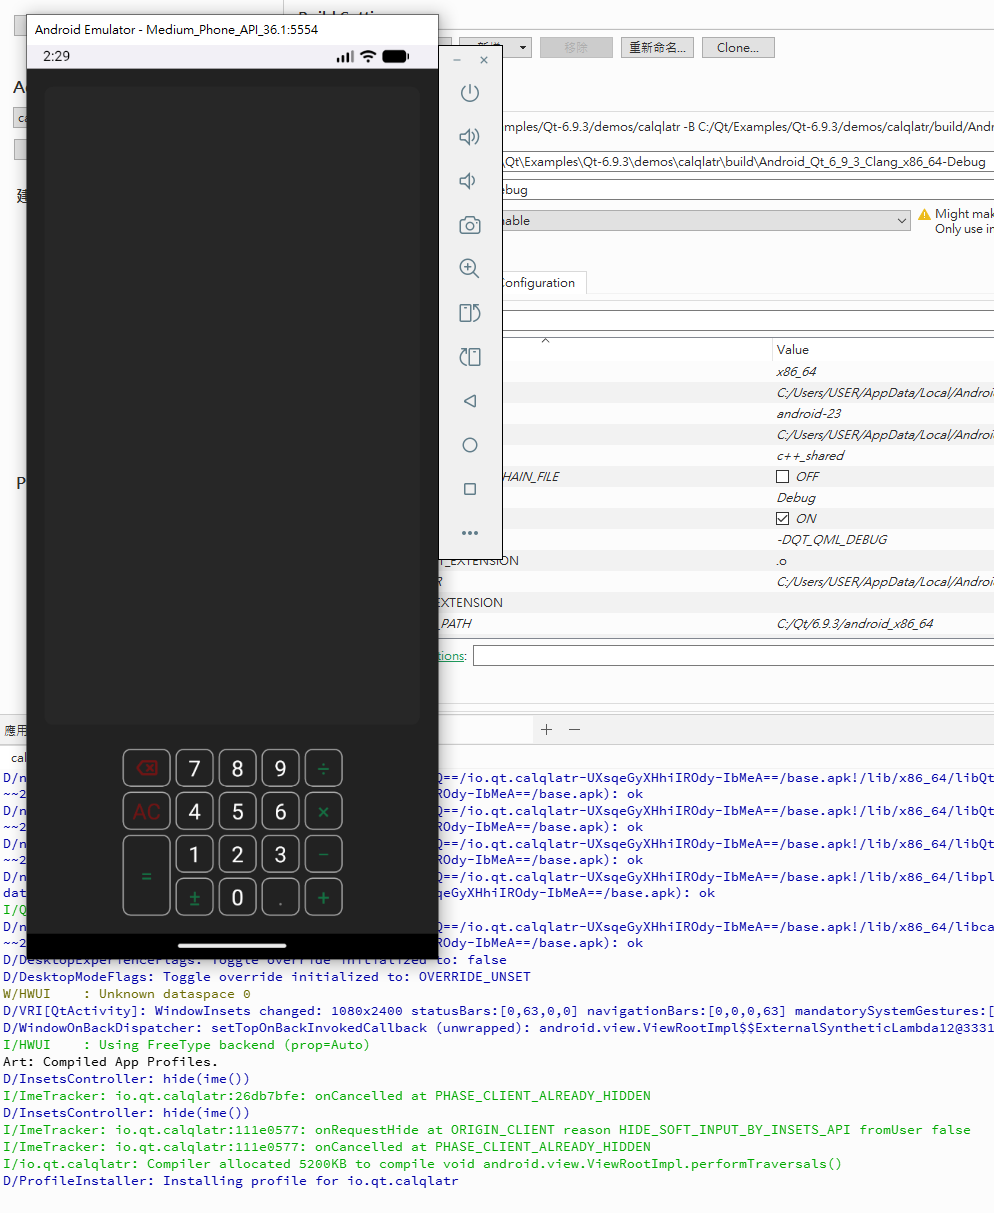The height and width of the screenshot is (1213, 994).
Task: Click the emulator status bar clock '2:29'
Action: [x=56, y=56]
